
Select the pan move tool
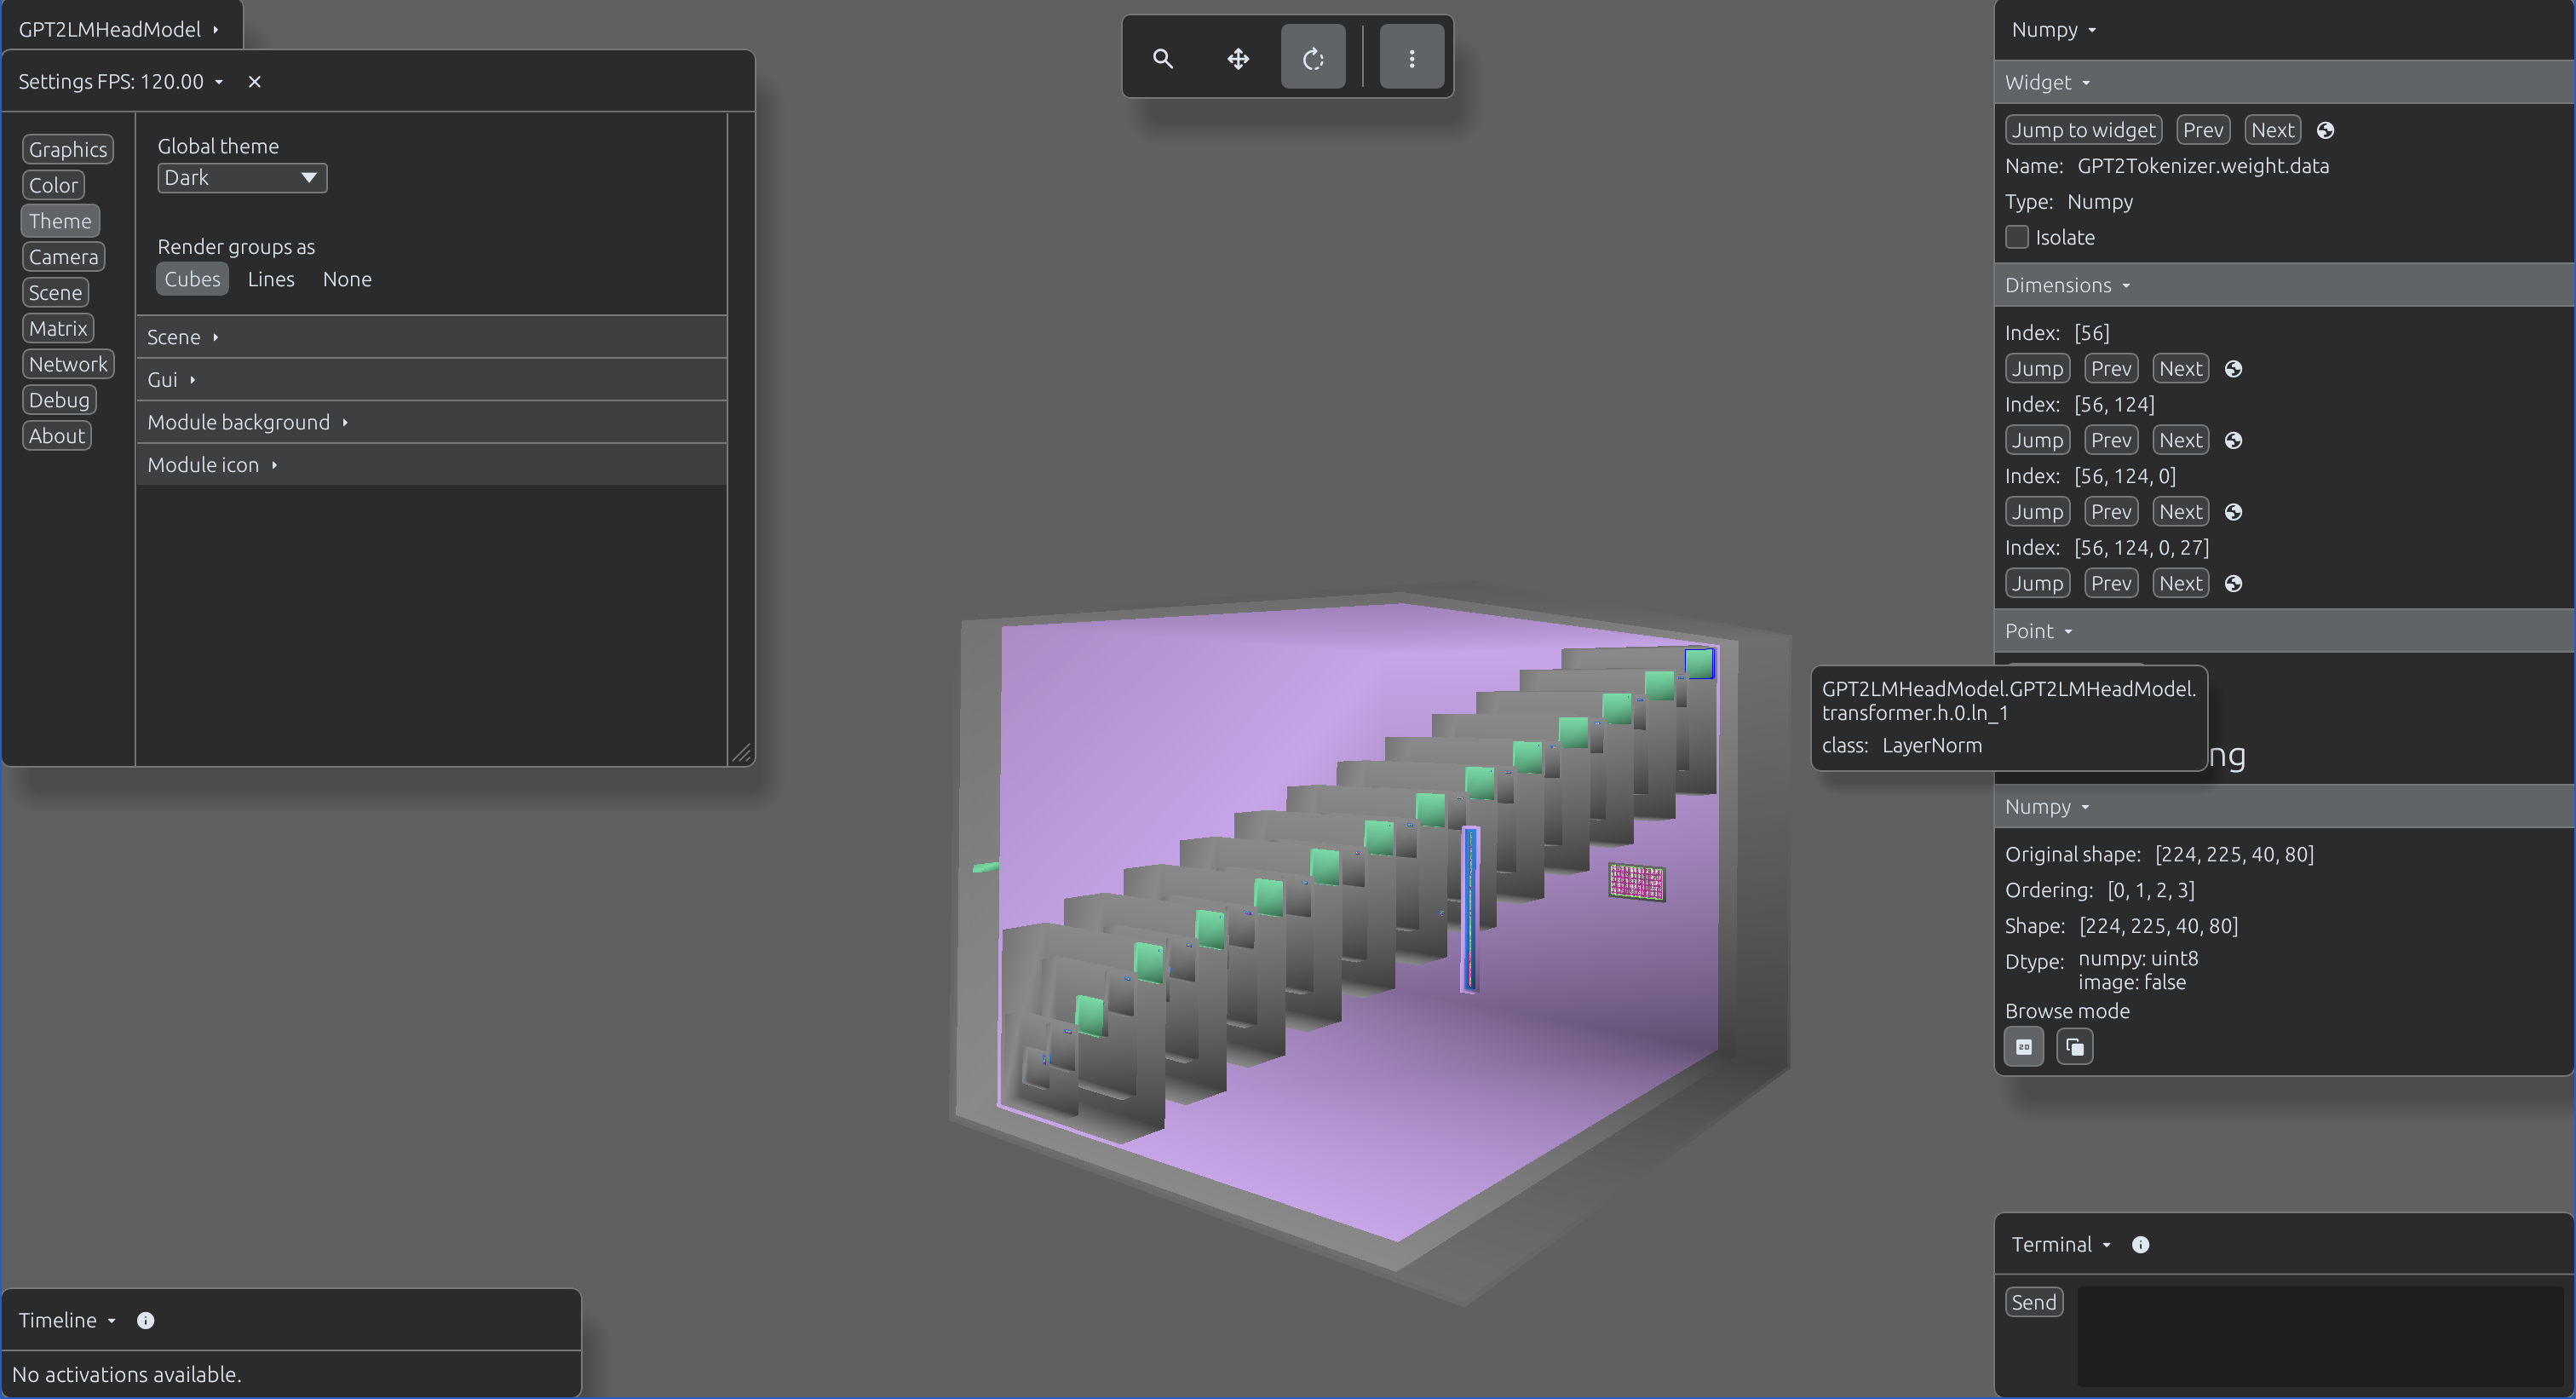(x=1238, y=58)
